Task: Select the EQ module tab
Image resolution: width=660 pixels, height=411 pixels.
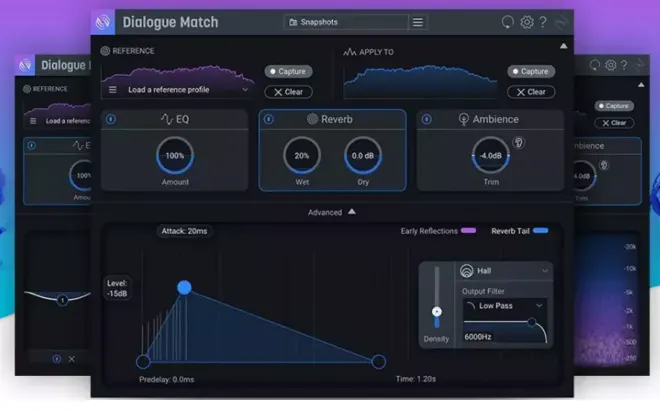Action: (x=175, y=120)
